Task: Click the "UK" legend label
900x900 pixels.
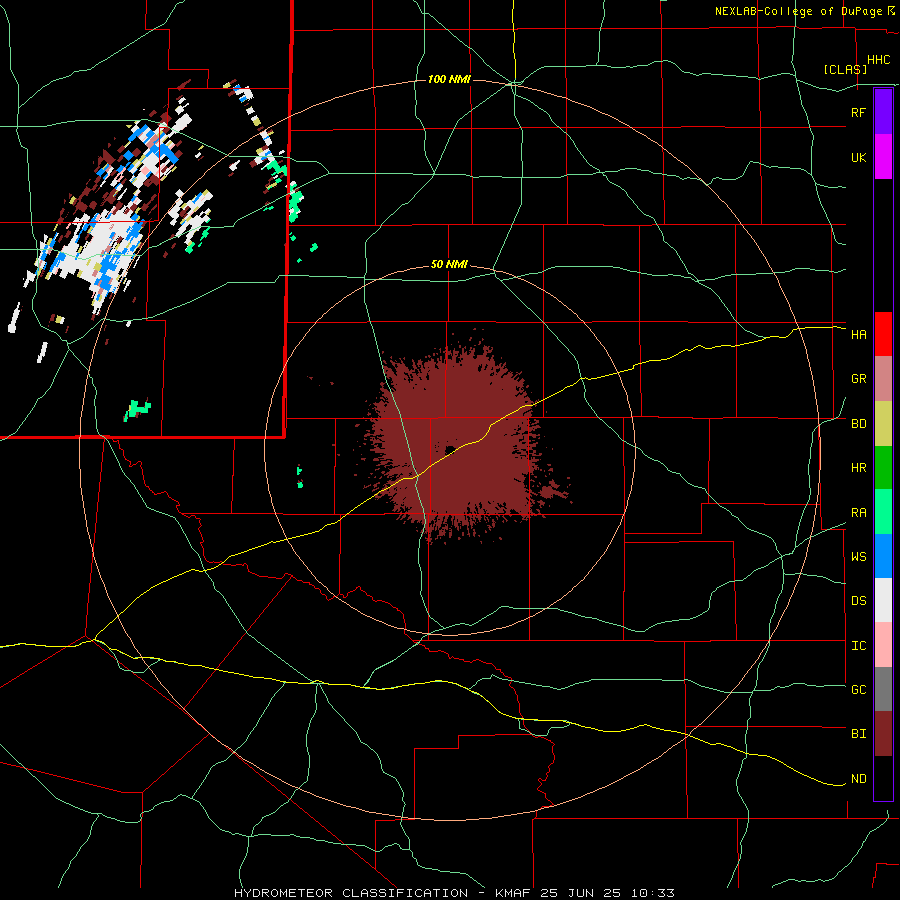Action: click(x=858, y=157)
